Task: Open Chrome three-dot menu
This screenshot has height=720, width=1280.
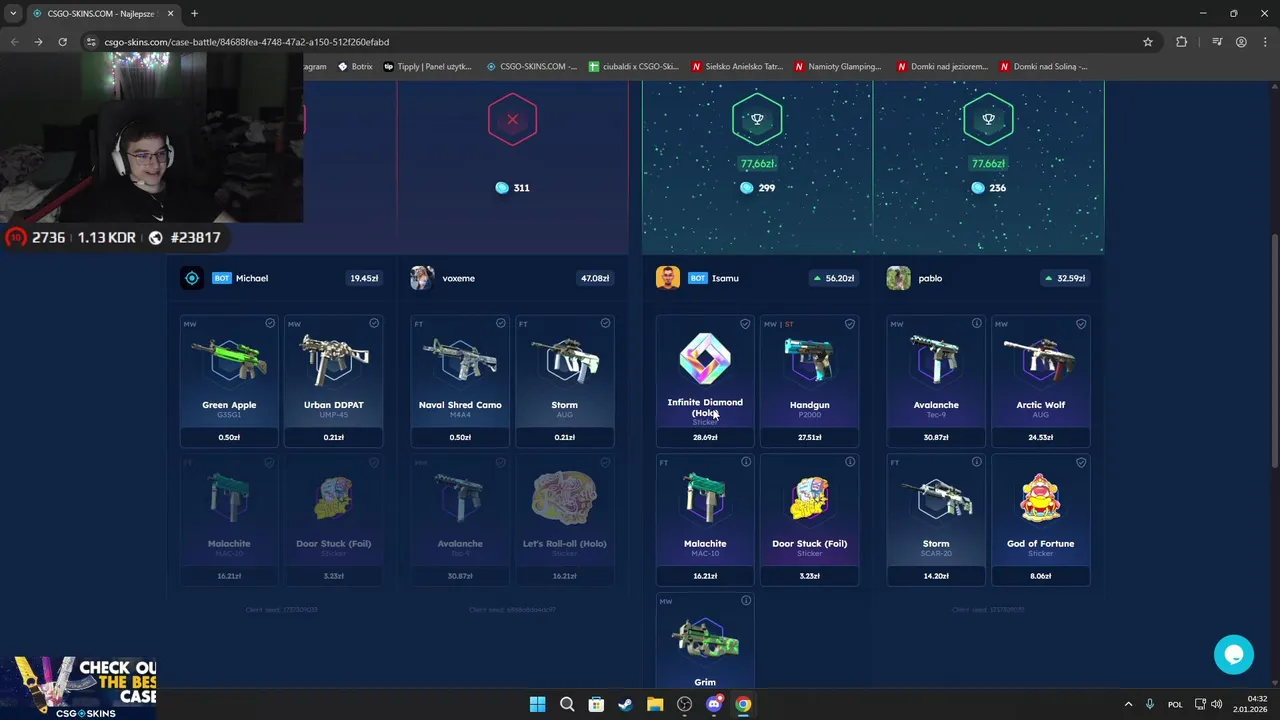Action: (x=1265, y=42)
